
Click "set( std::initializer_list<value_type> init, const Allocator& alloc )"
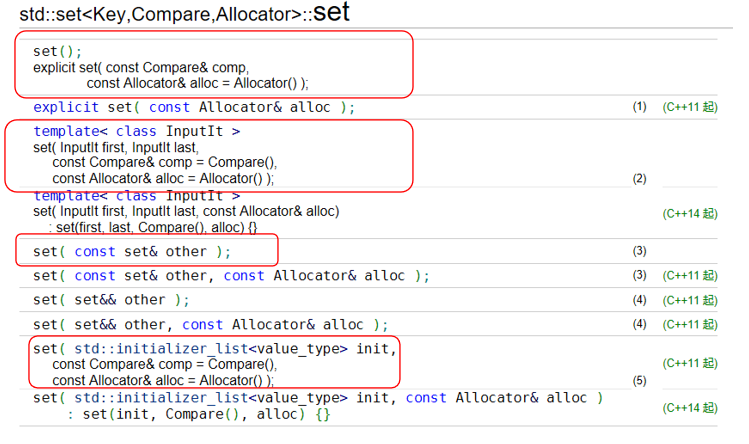318,398
